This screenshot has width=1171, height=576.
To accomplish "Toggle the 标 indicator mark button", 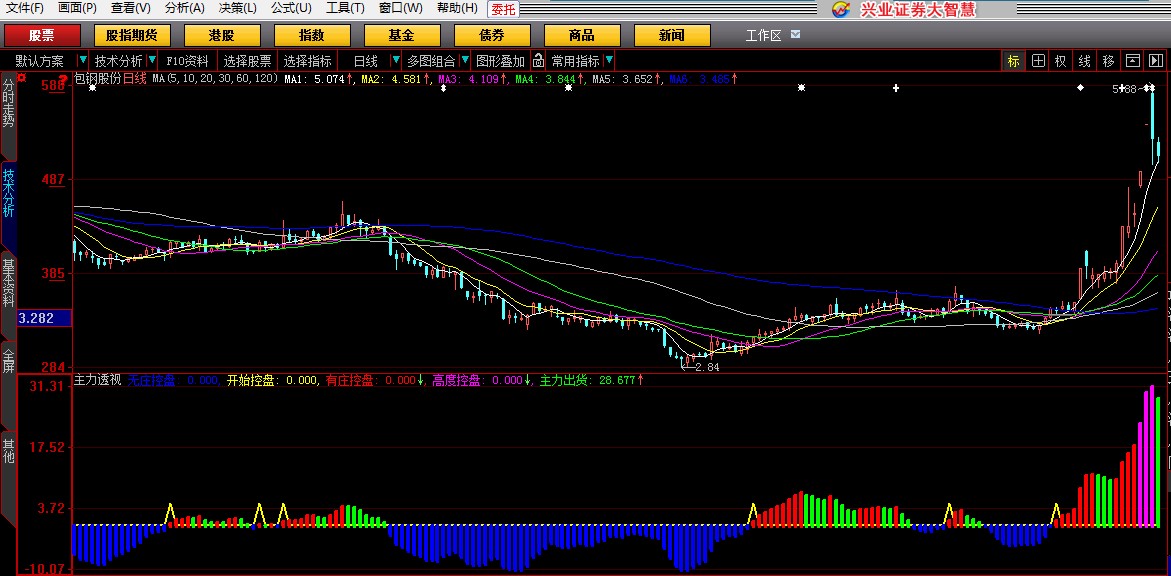I will [x=1013, y=61].
